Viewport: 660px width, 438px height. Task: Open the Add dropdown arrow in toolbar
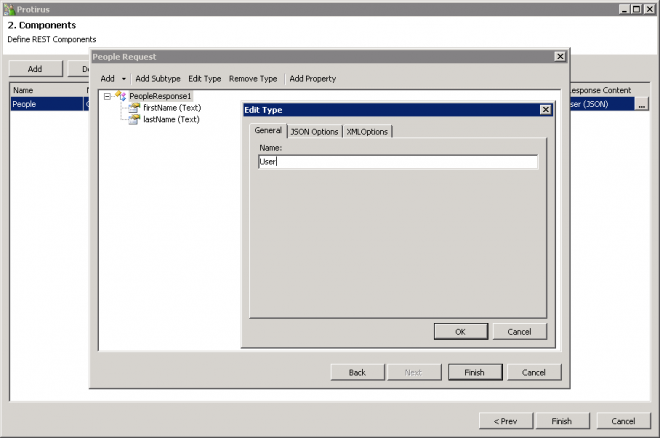tap(124, 79)
